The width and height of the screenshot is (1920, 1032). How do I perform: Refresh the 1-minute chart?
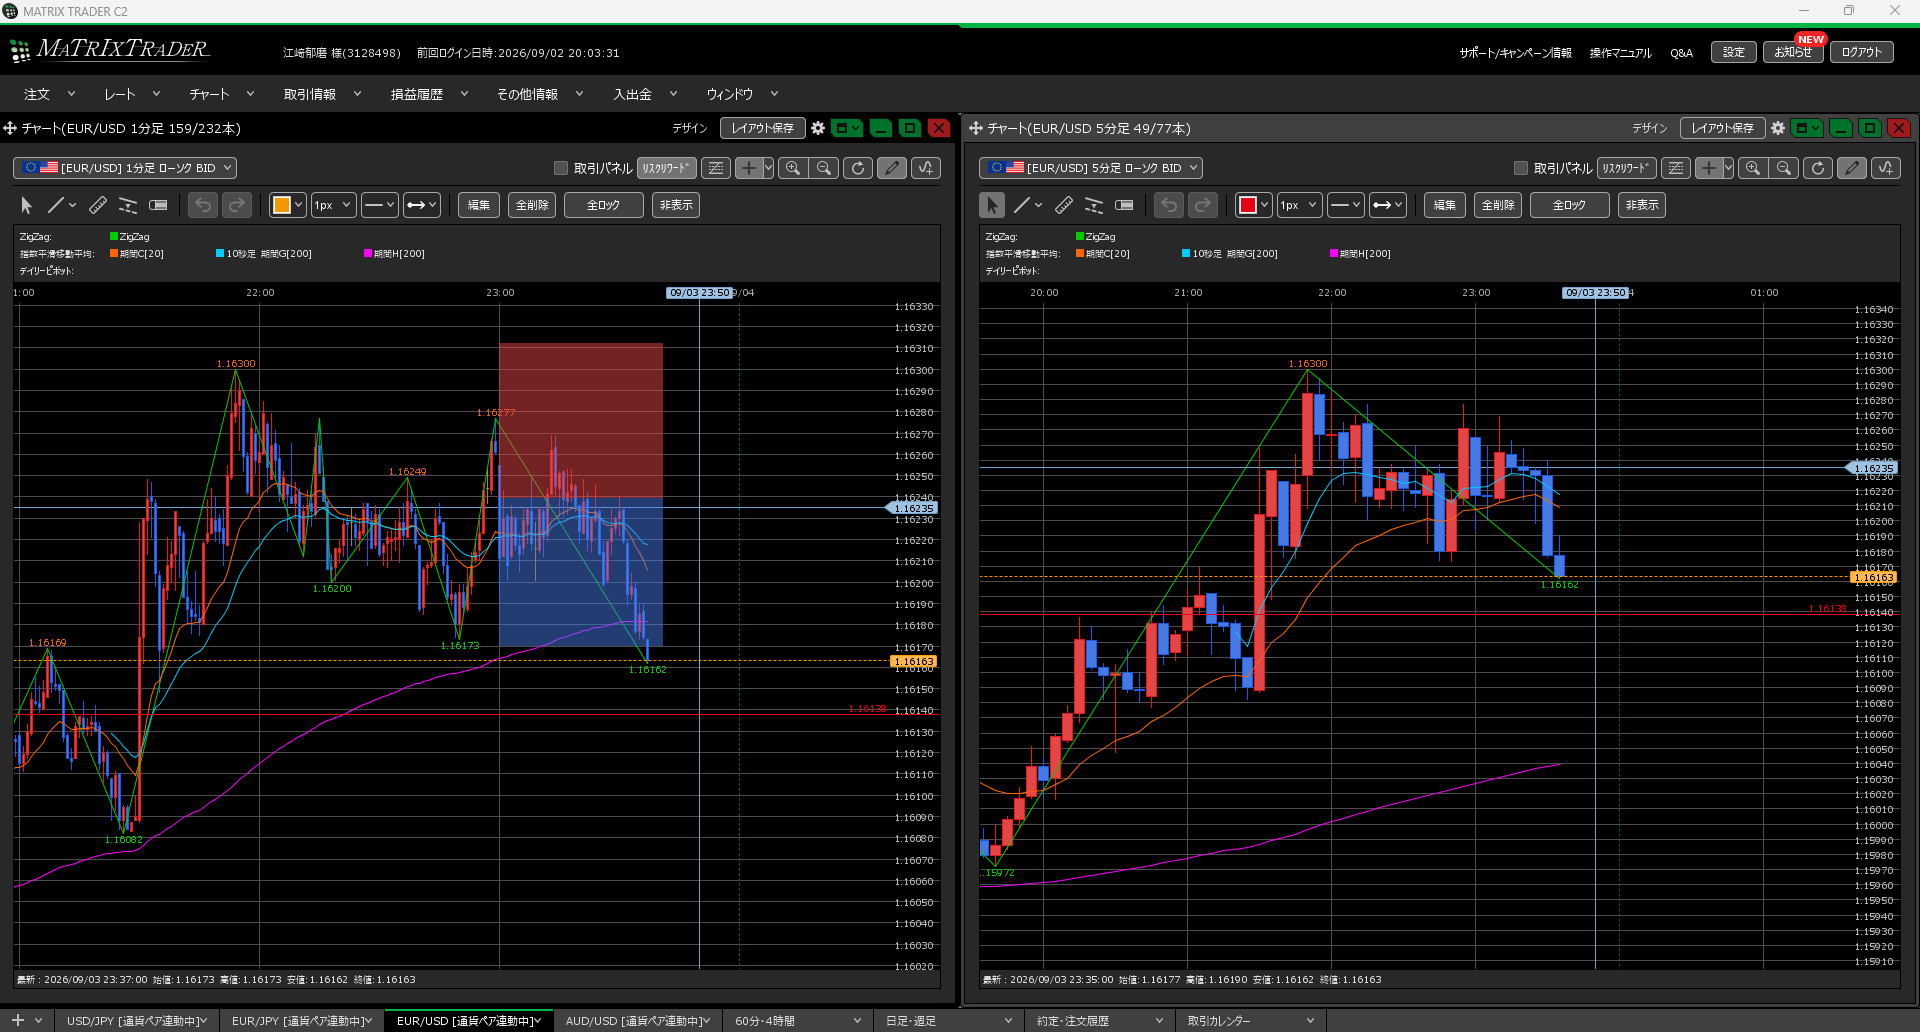point(858,168)
